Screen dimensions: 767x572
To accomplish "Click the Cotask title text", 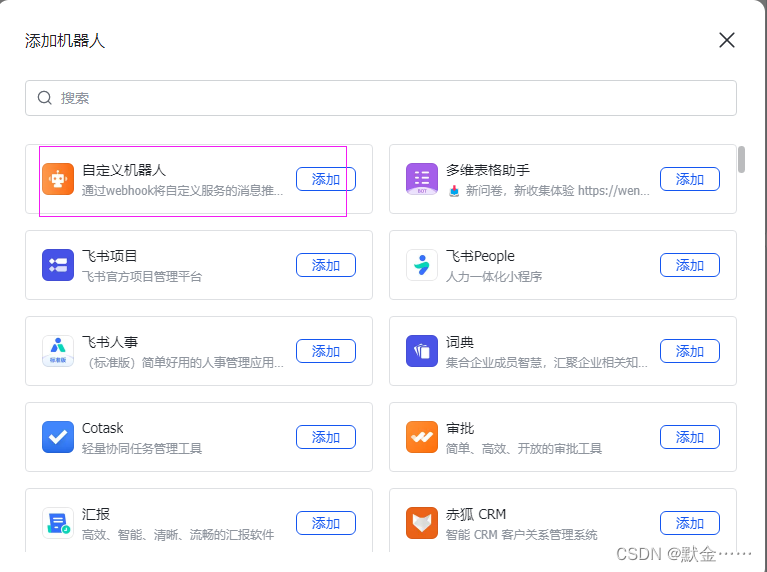I will click(102, 428).
